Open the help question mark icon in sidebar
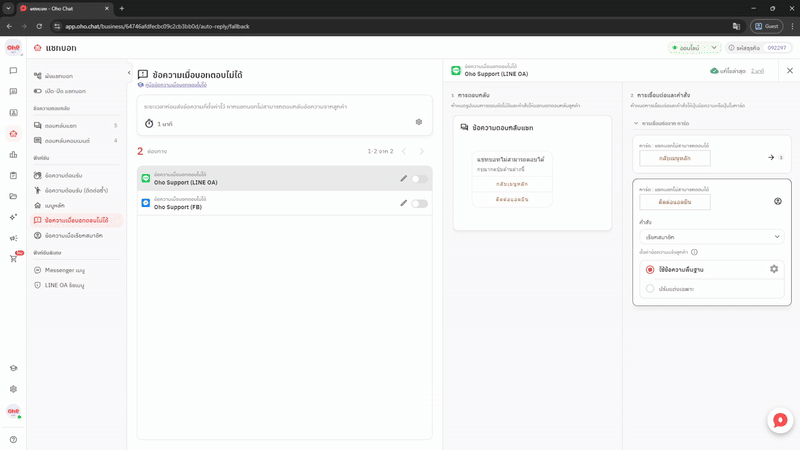Viewport: 800px width, 450px height. (13, 439)
